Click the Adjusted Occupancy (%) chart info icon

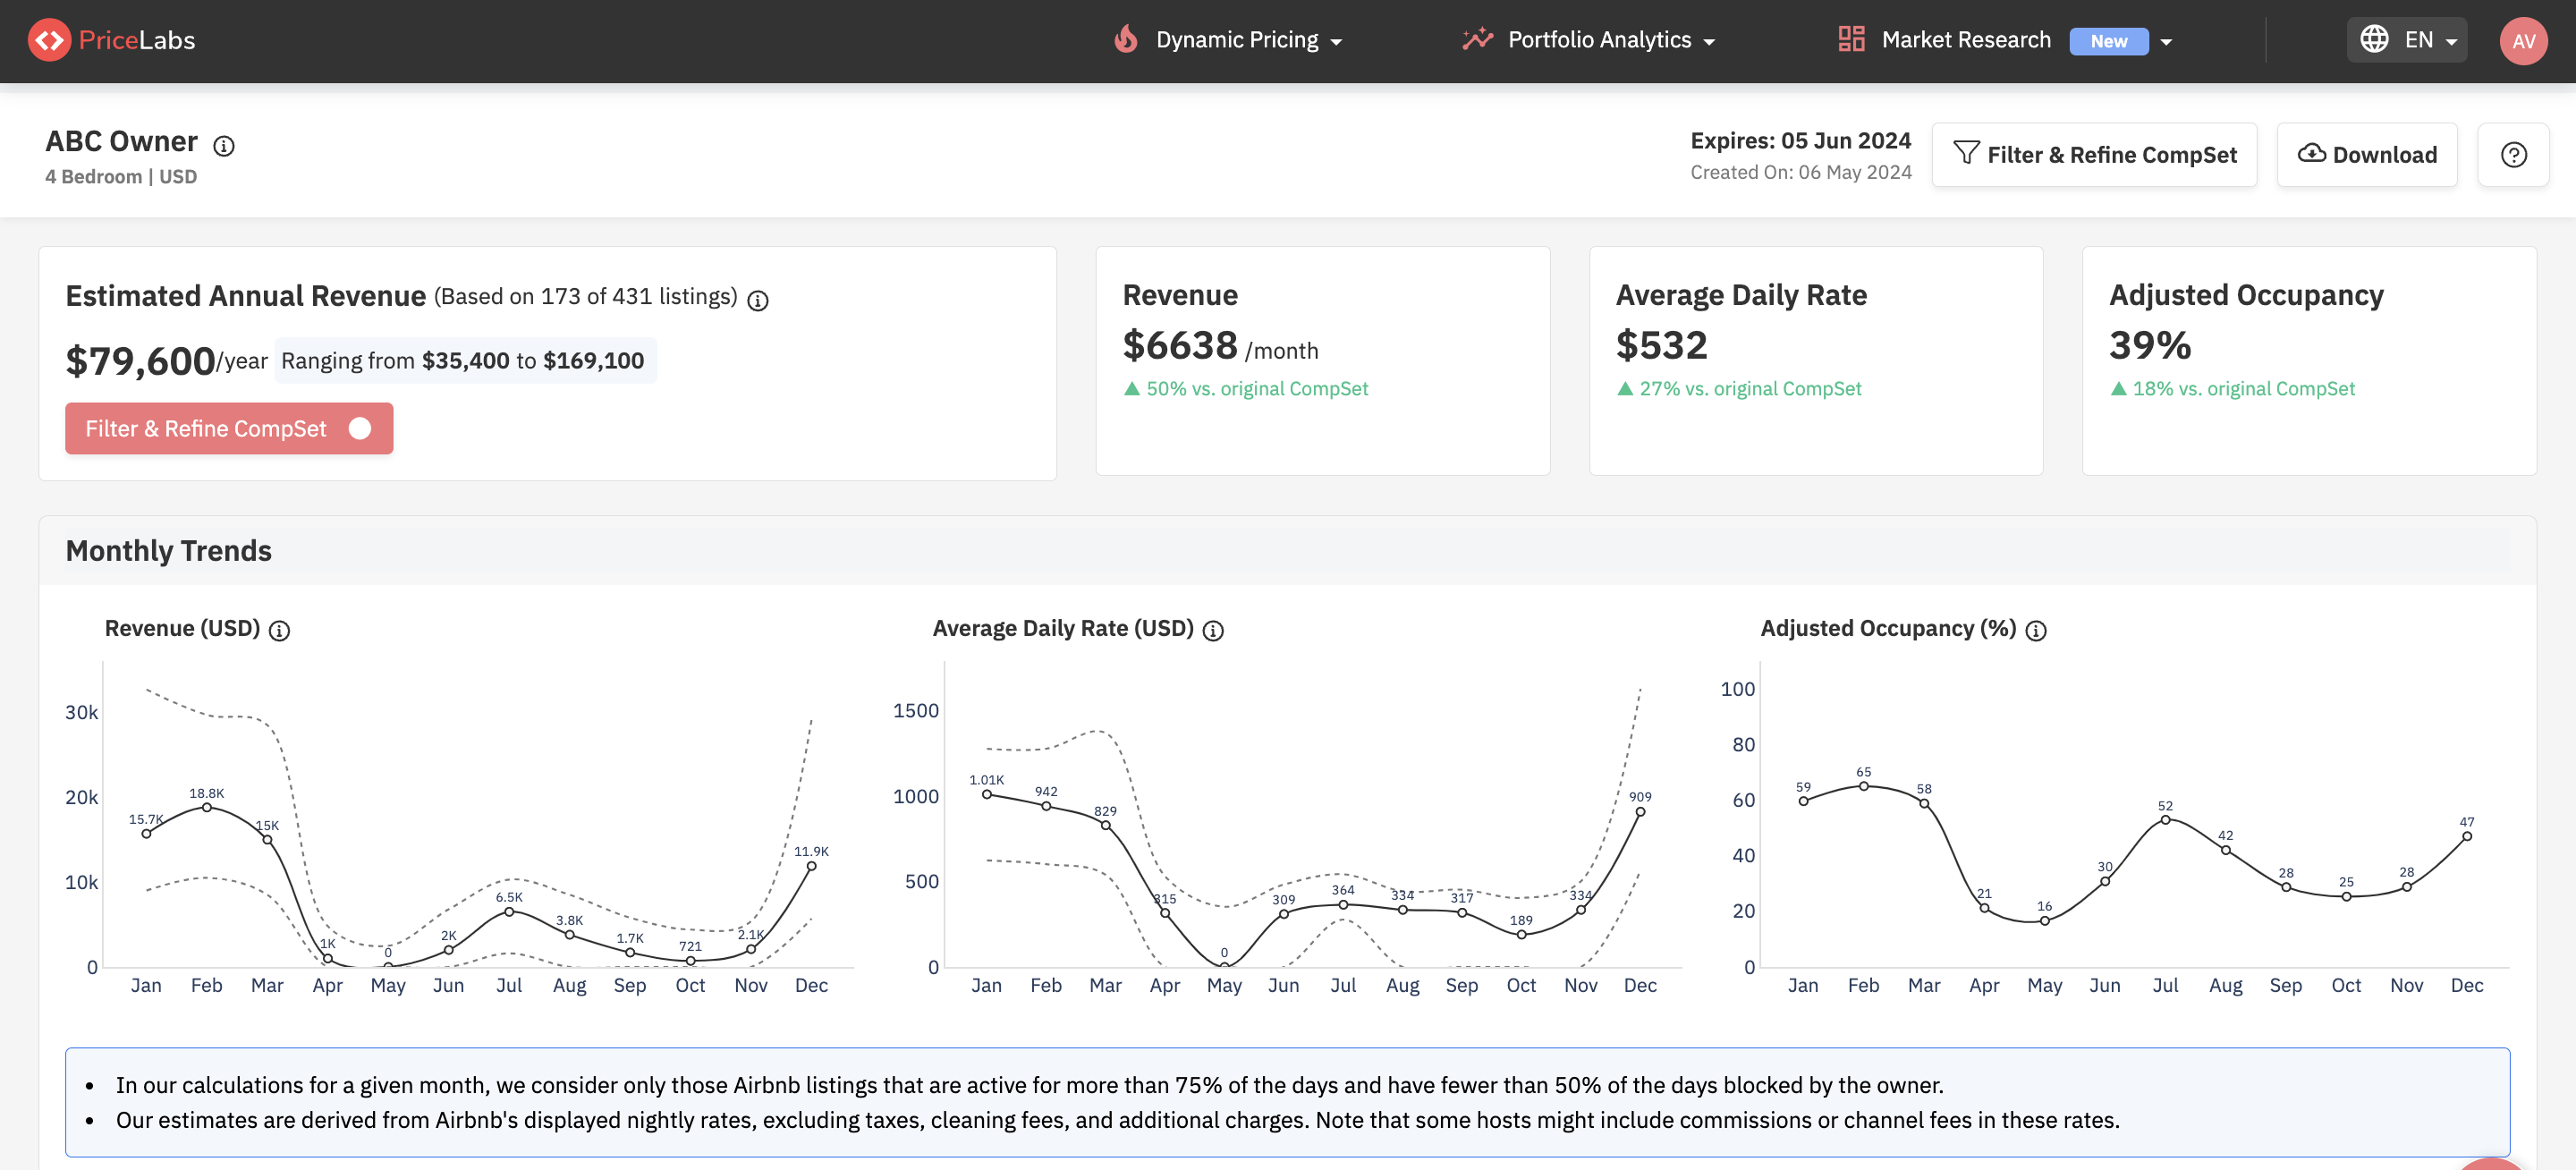pyautogui.click(x=2037, y=630)
